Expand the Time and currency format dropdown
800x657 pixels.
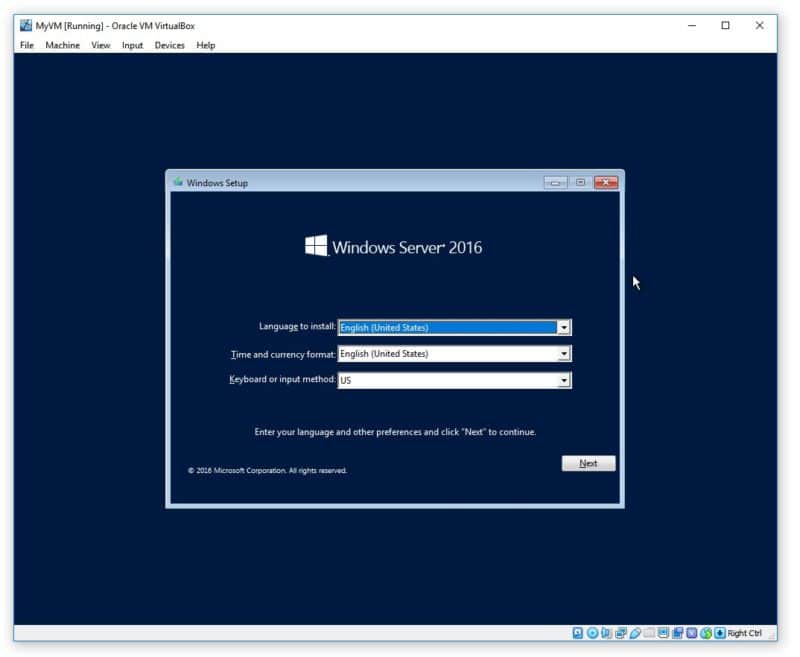coord(564,354)
